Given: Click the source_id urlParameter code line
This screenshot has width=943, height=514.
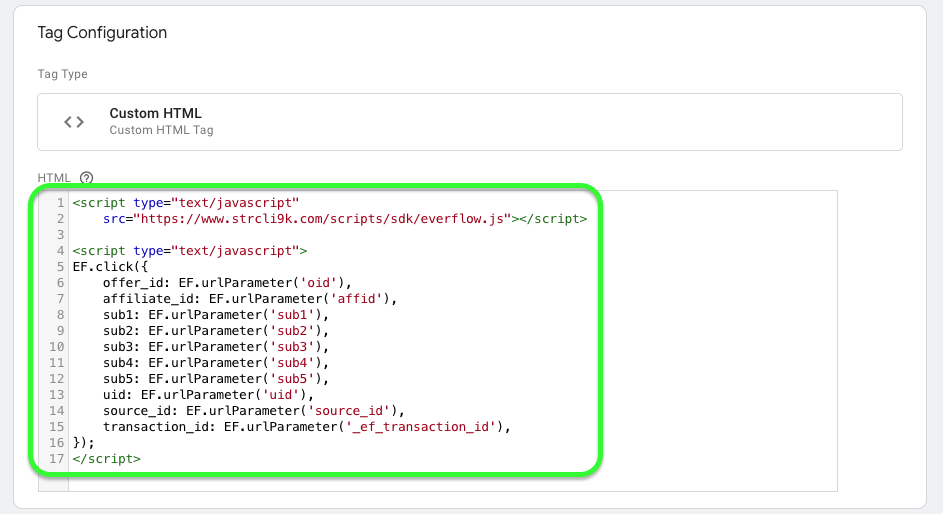Looking at the screenshot, I should pos(254,411).
